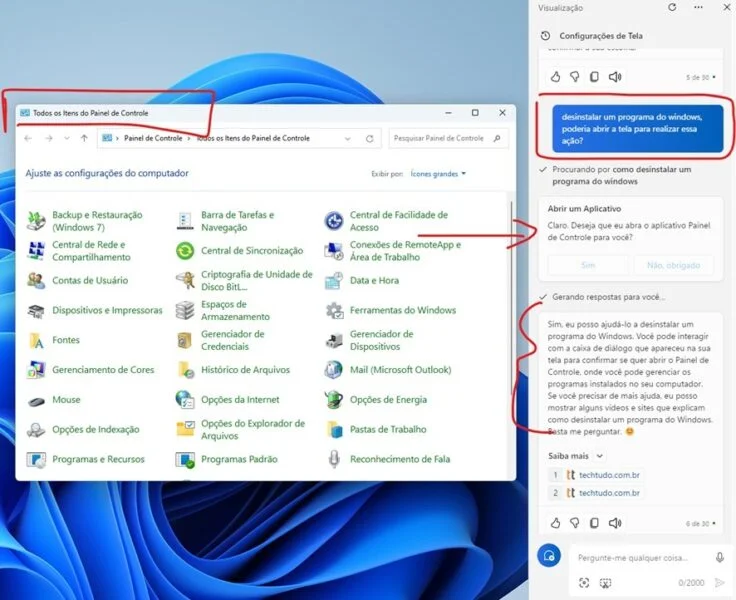Viewport: 736px width, 600px height.
Task: Dislike the response marked 5 de 30
Action: [575, 77]
